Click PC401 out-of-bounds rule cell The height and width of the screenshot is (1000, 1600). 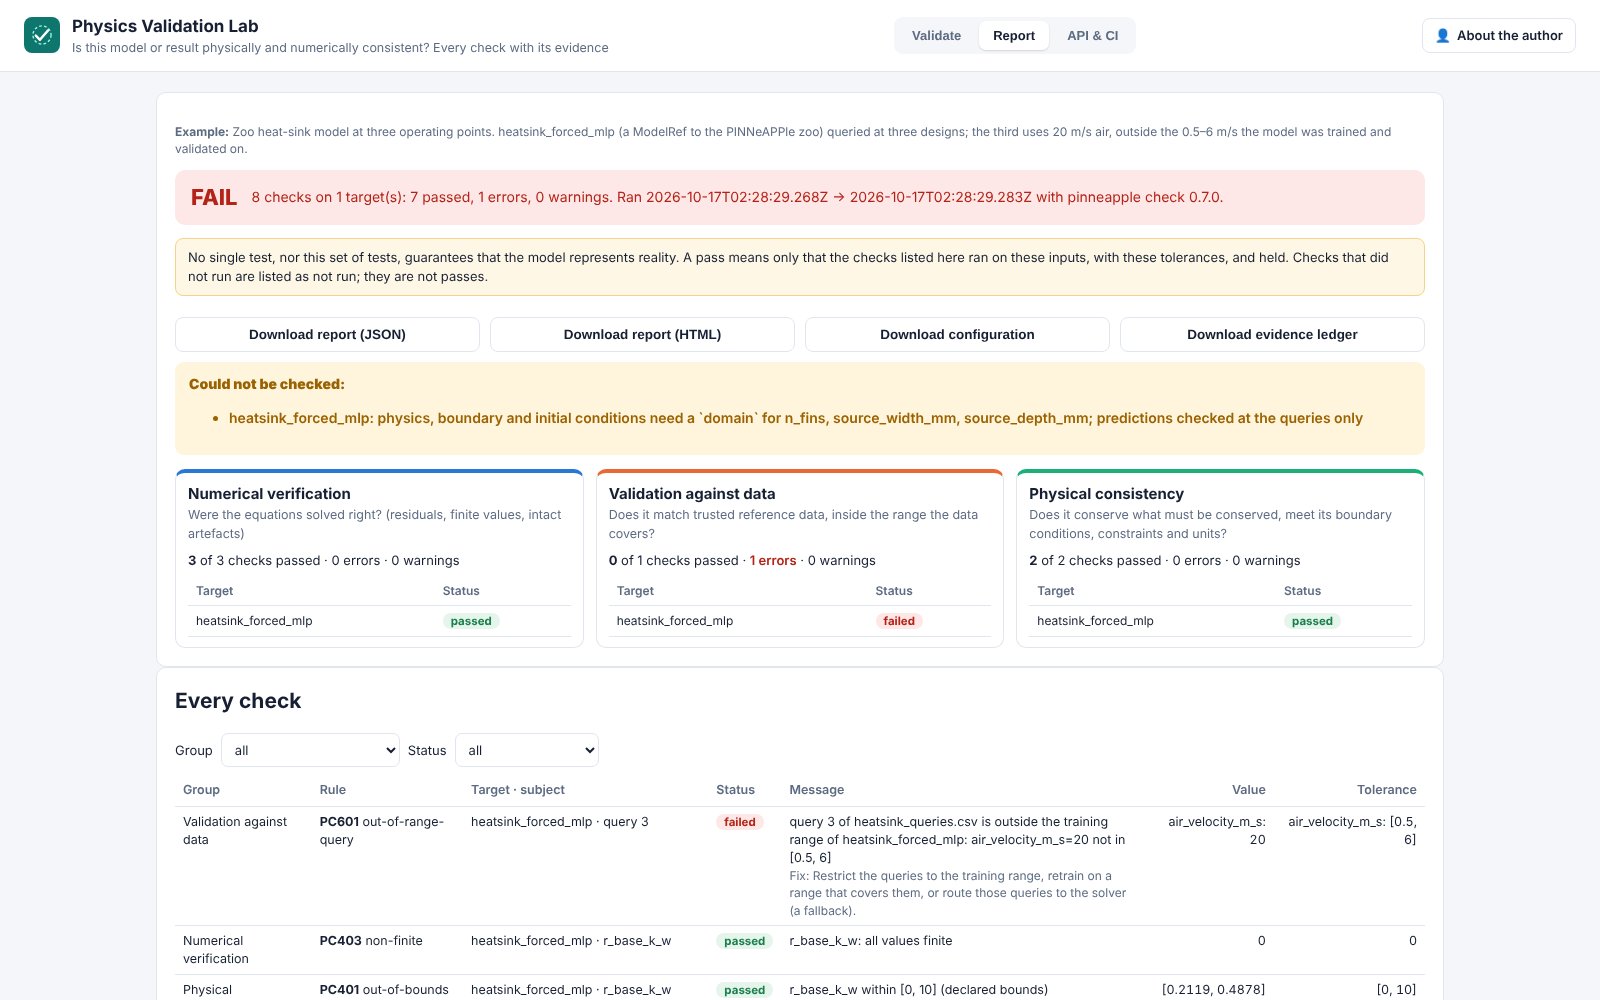pyautogui.click(x=384, y=989)
